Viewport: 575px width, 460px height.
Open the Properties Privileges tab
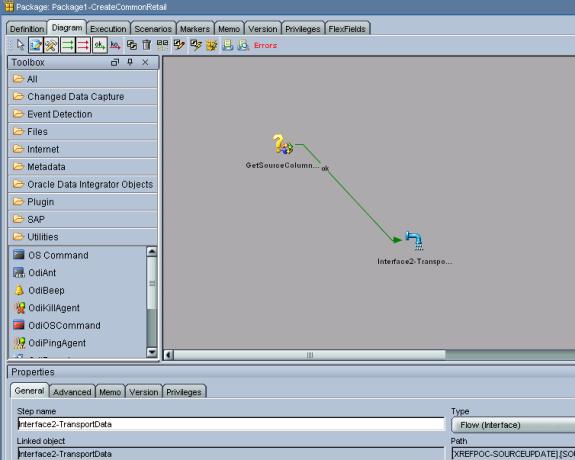[x=184, y=392]
